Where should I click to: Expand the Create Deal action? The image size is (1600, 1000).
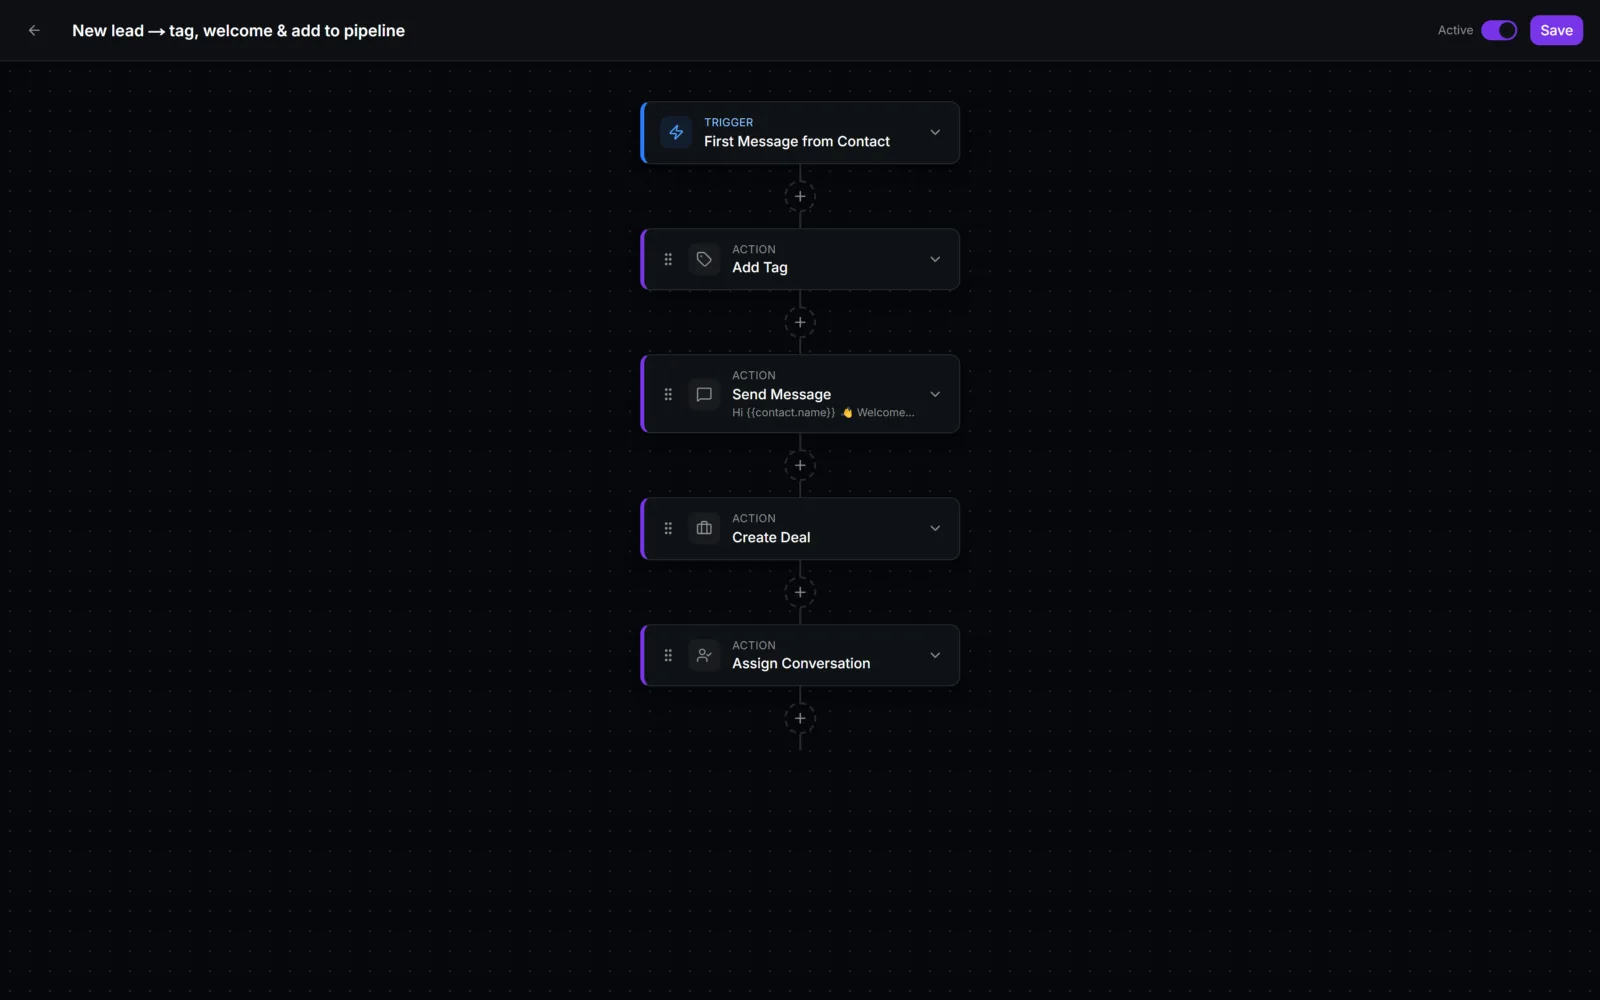coord(935,528)
